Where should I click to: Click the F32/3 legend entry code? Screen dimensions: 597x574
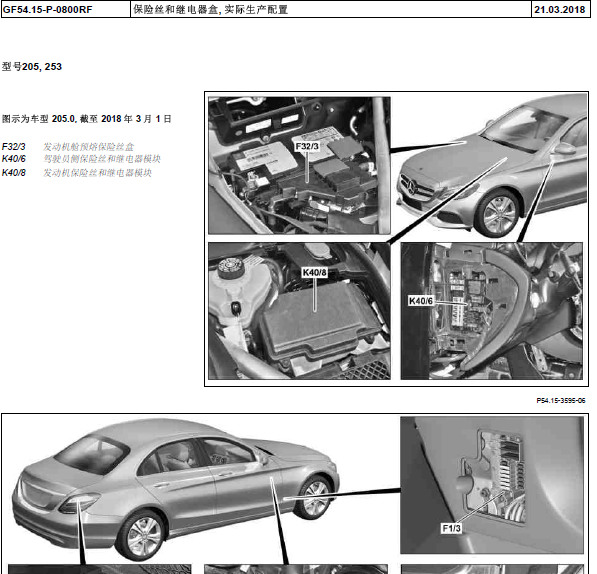(x=14, y=147)
